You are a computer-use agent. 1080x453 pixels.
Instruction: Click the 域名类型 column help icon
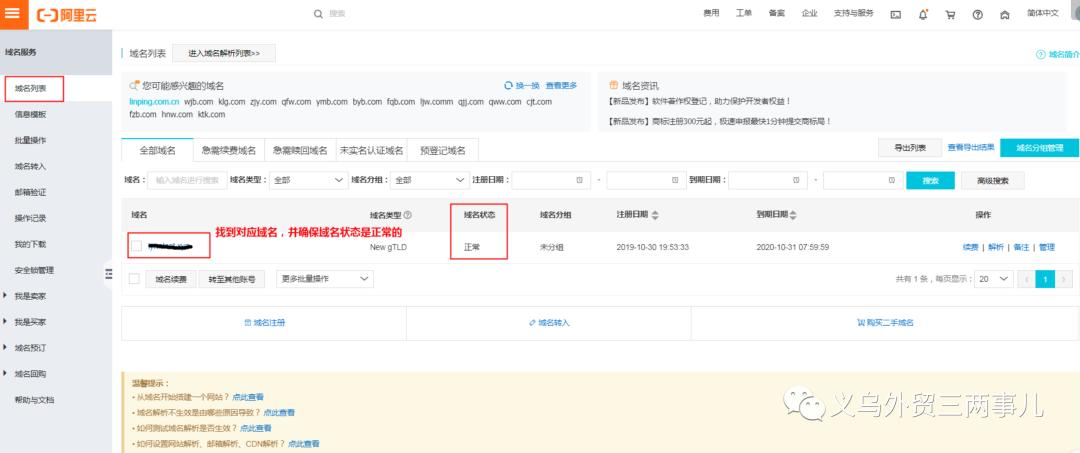408,215
